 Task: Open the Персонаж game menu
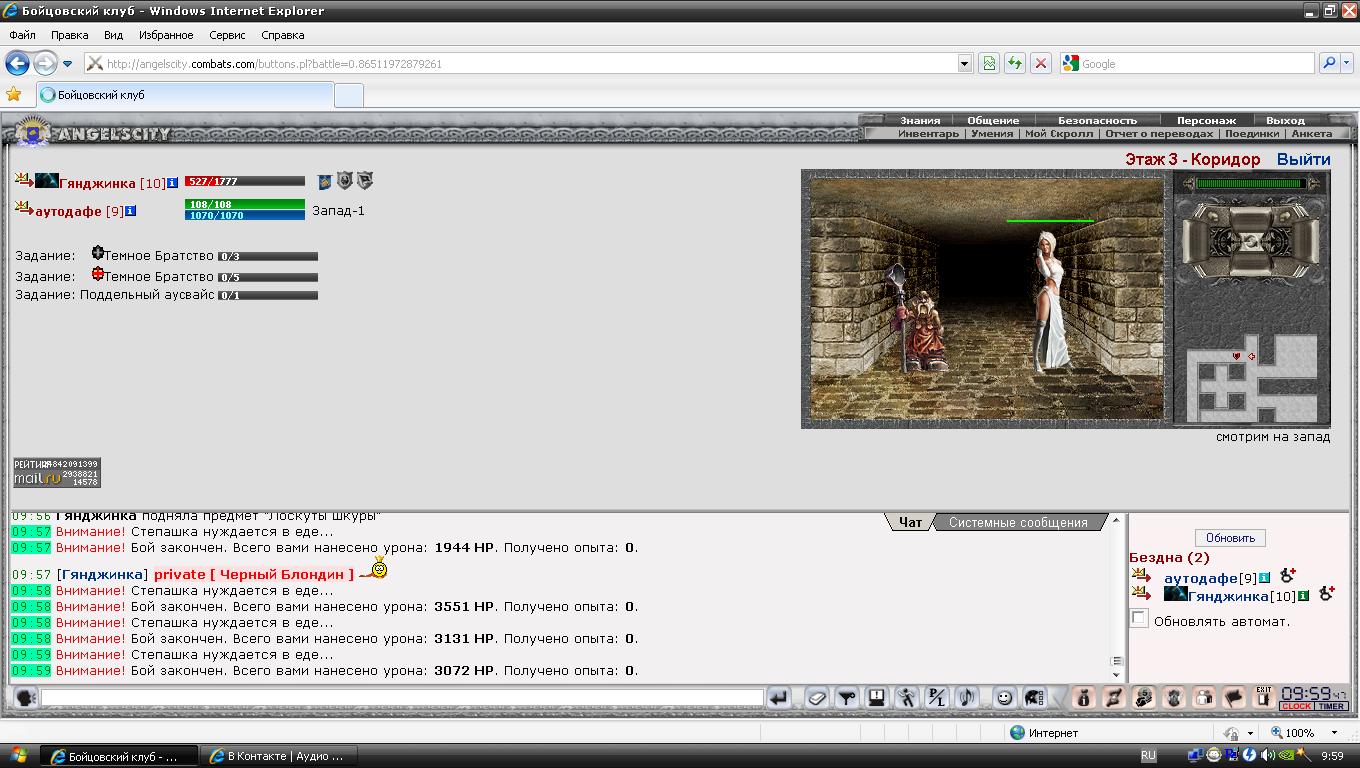tap(1206, 120)
